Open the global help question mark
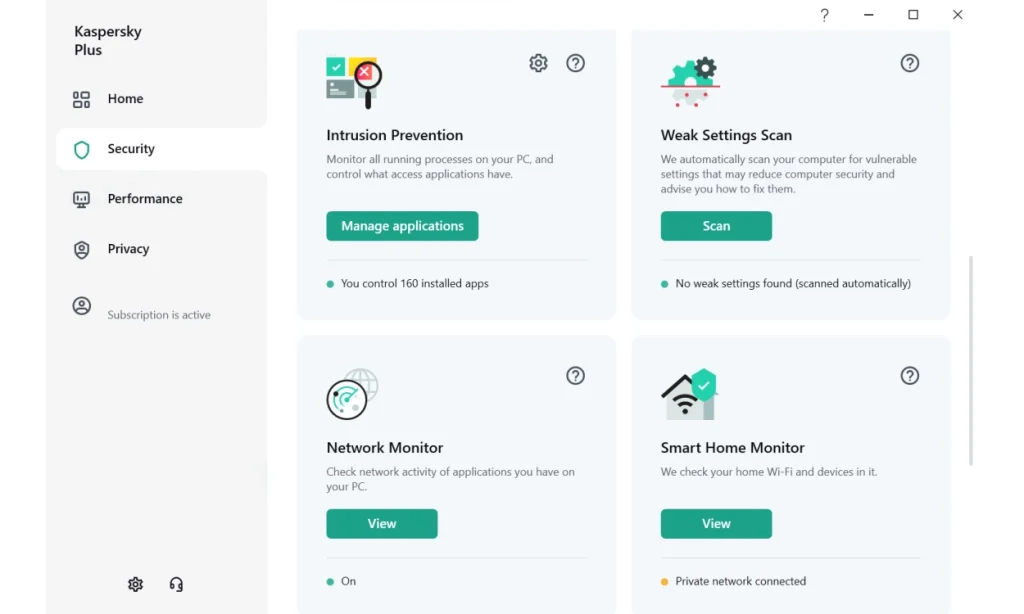 point(823,15)
